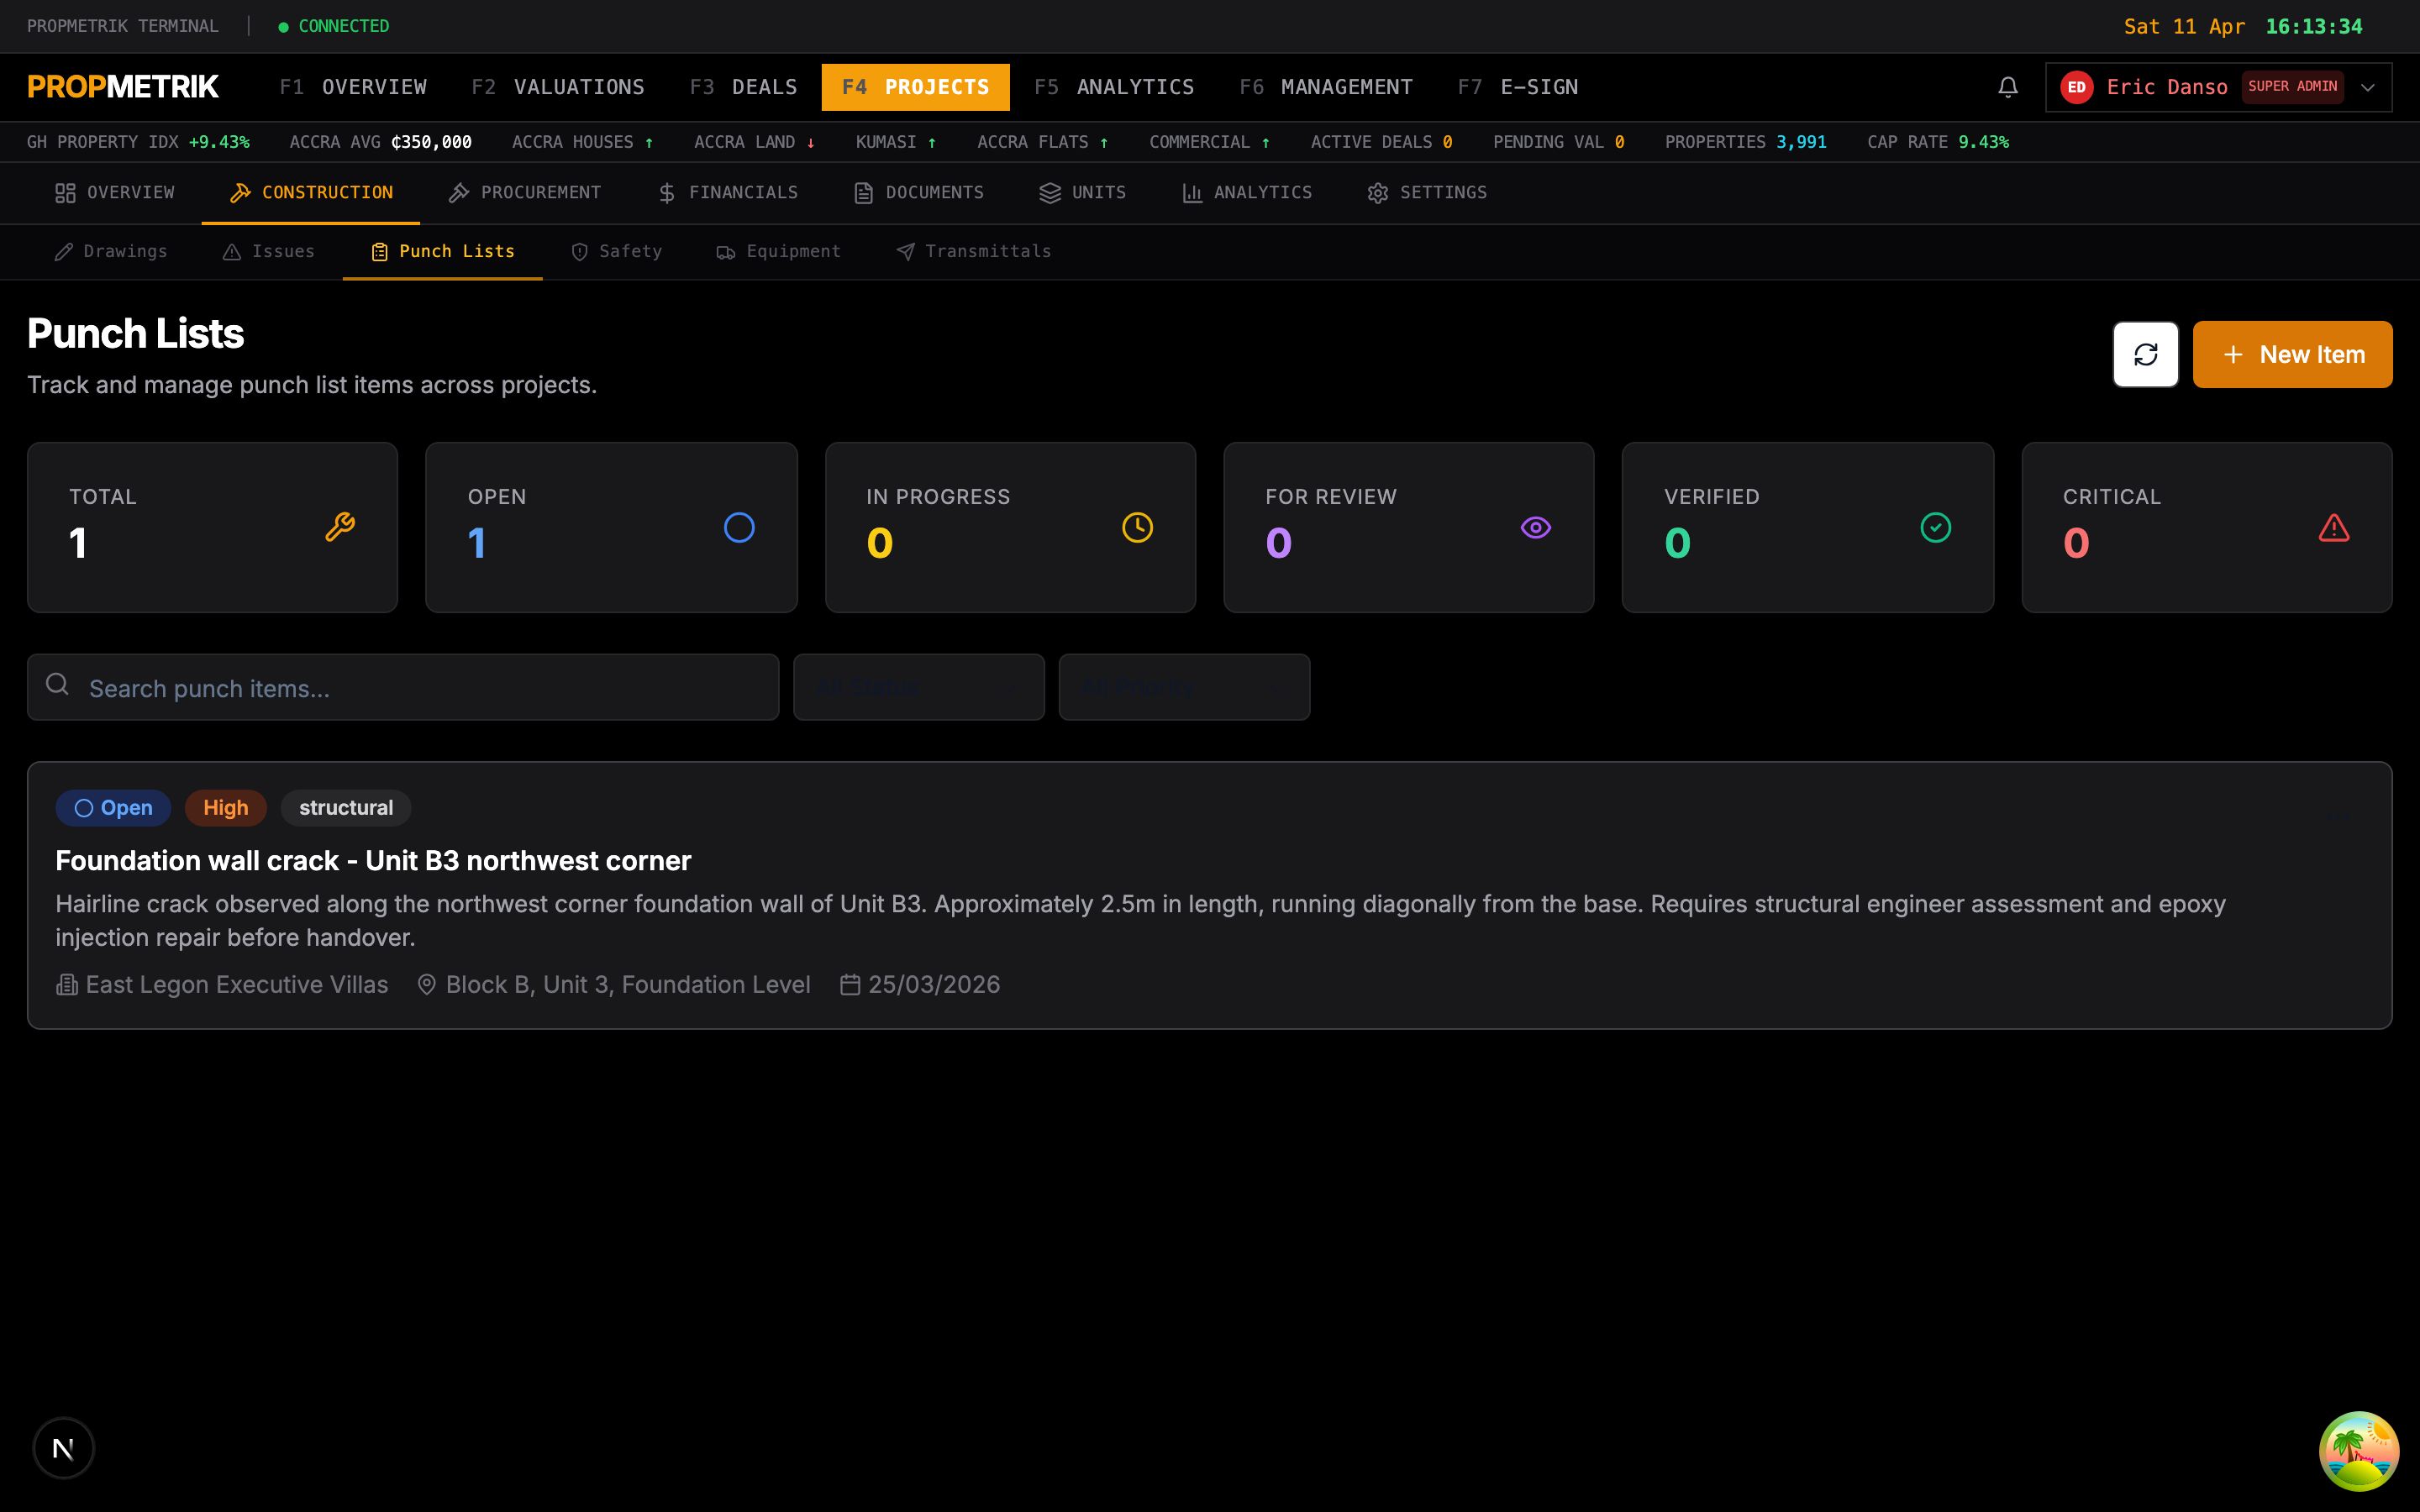The height and width of the screenshot is (1512, 2420).
Task: Click the search magnifier icon
Action: coord(58,684)
